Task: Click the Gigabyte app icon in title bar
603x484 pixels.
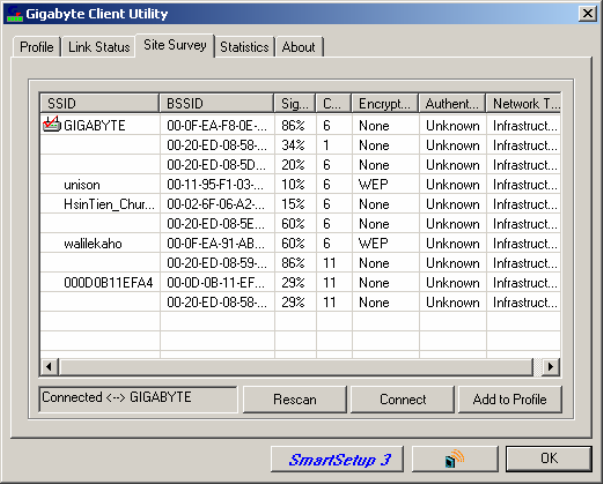Action: (15, 14)
